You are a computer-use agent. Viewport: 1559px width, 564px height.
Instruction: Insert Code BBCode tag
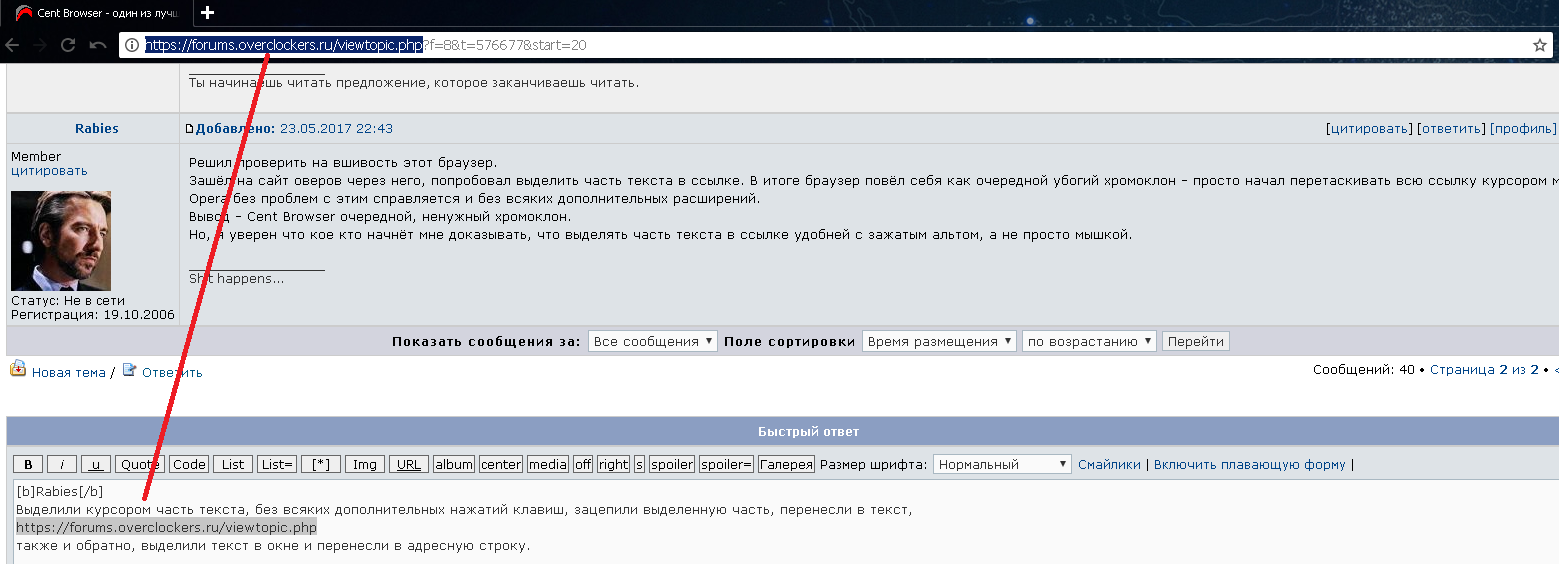tap(189, 464)
